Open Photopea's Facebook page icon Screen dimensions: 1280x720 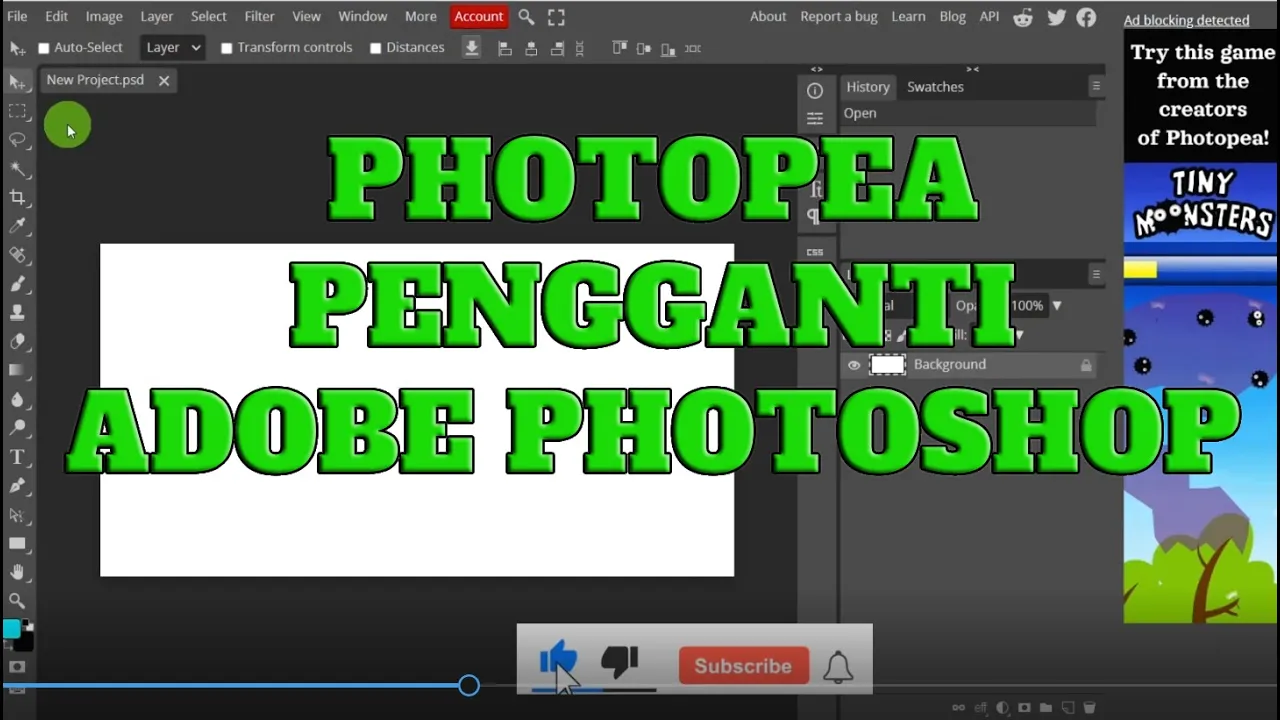[1086, 17]
